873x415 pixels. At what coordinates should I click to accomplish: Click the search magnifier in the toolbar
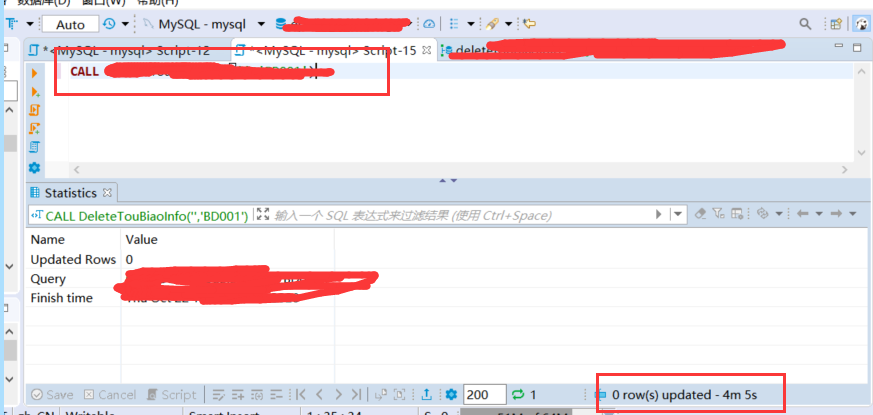(805, 24)
